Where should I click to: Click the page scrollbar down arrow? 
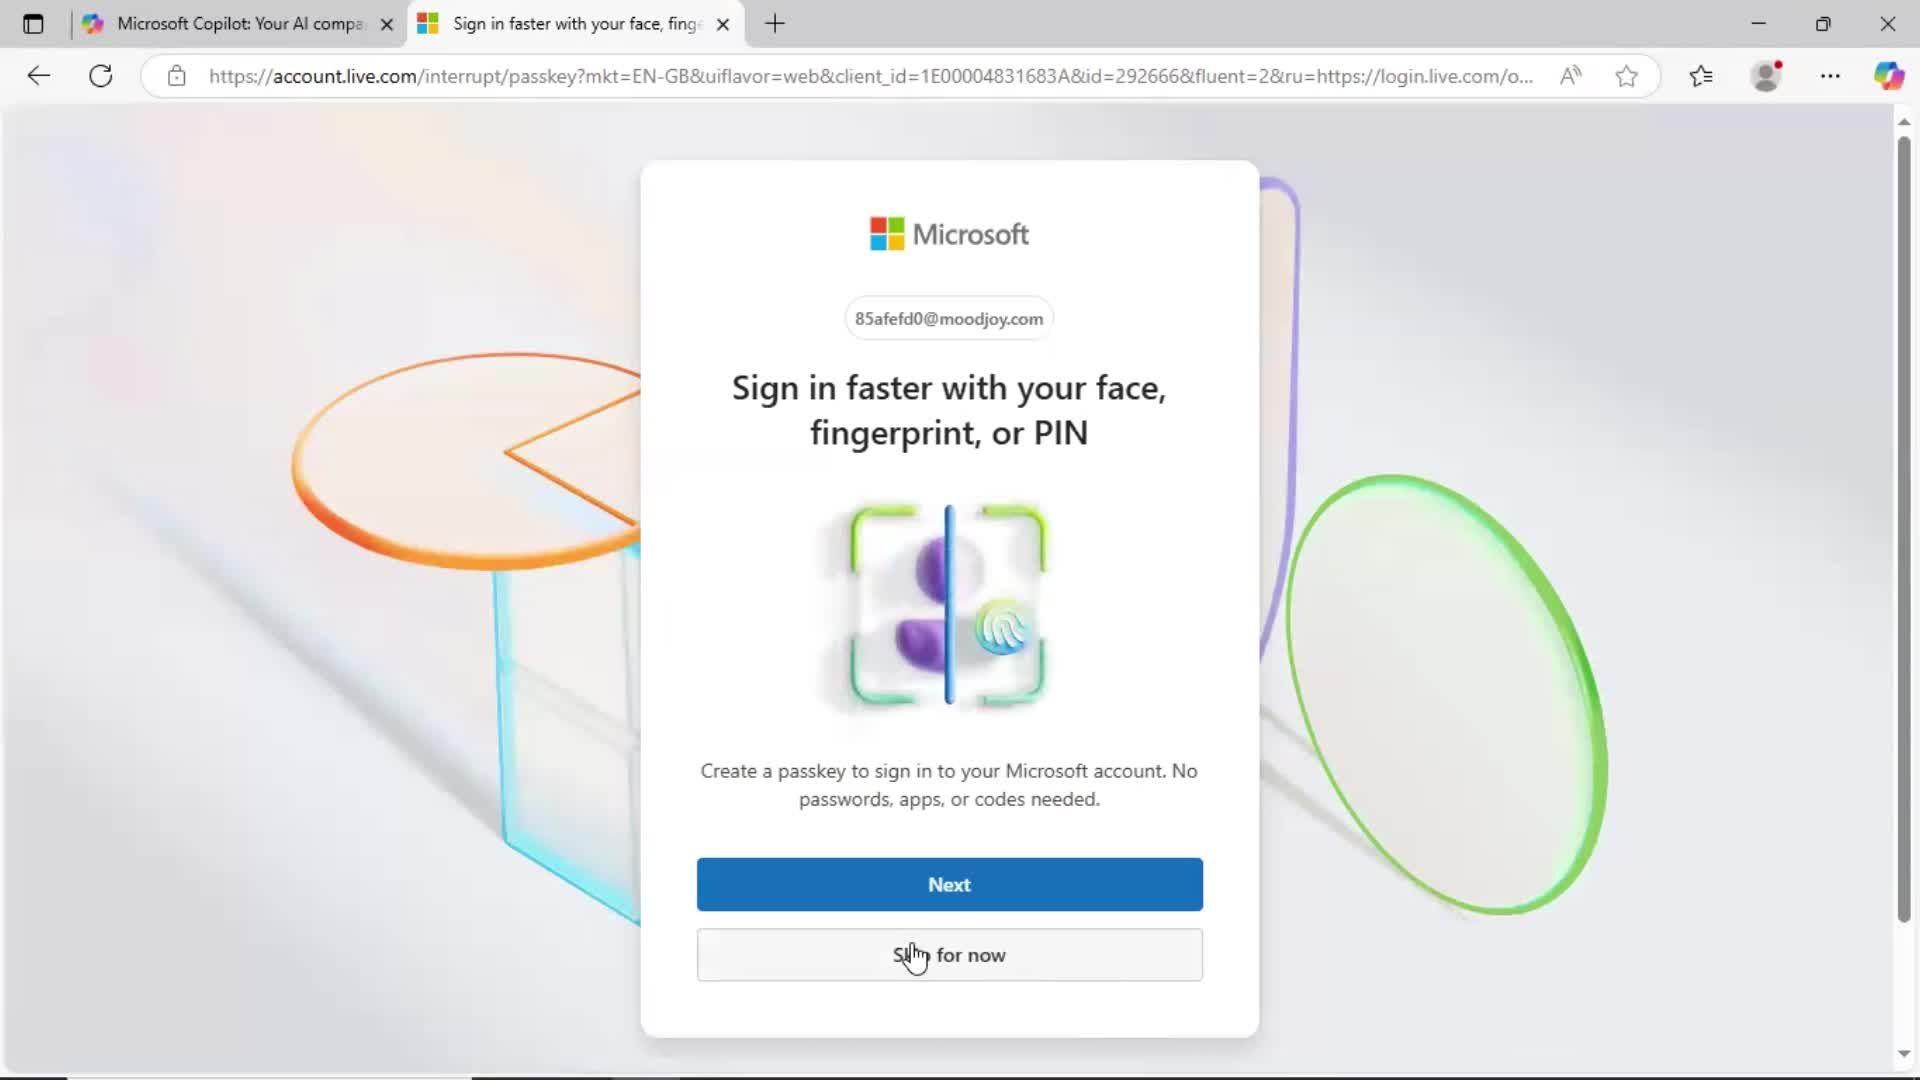pos(1904,1054)
